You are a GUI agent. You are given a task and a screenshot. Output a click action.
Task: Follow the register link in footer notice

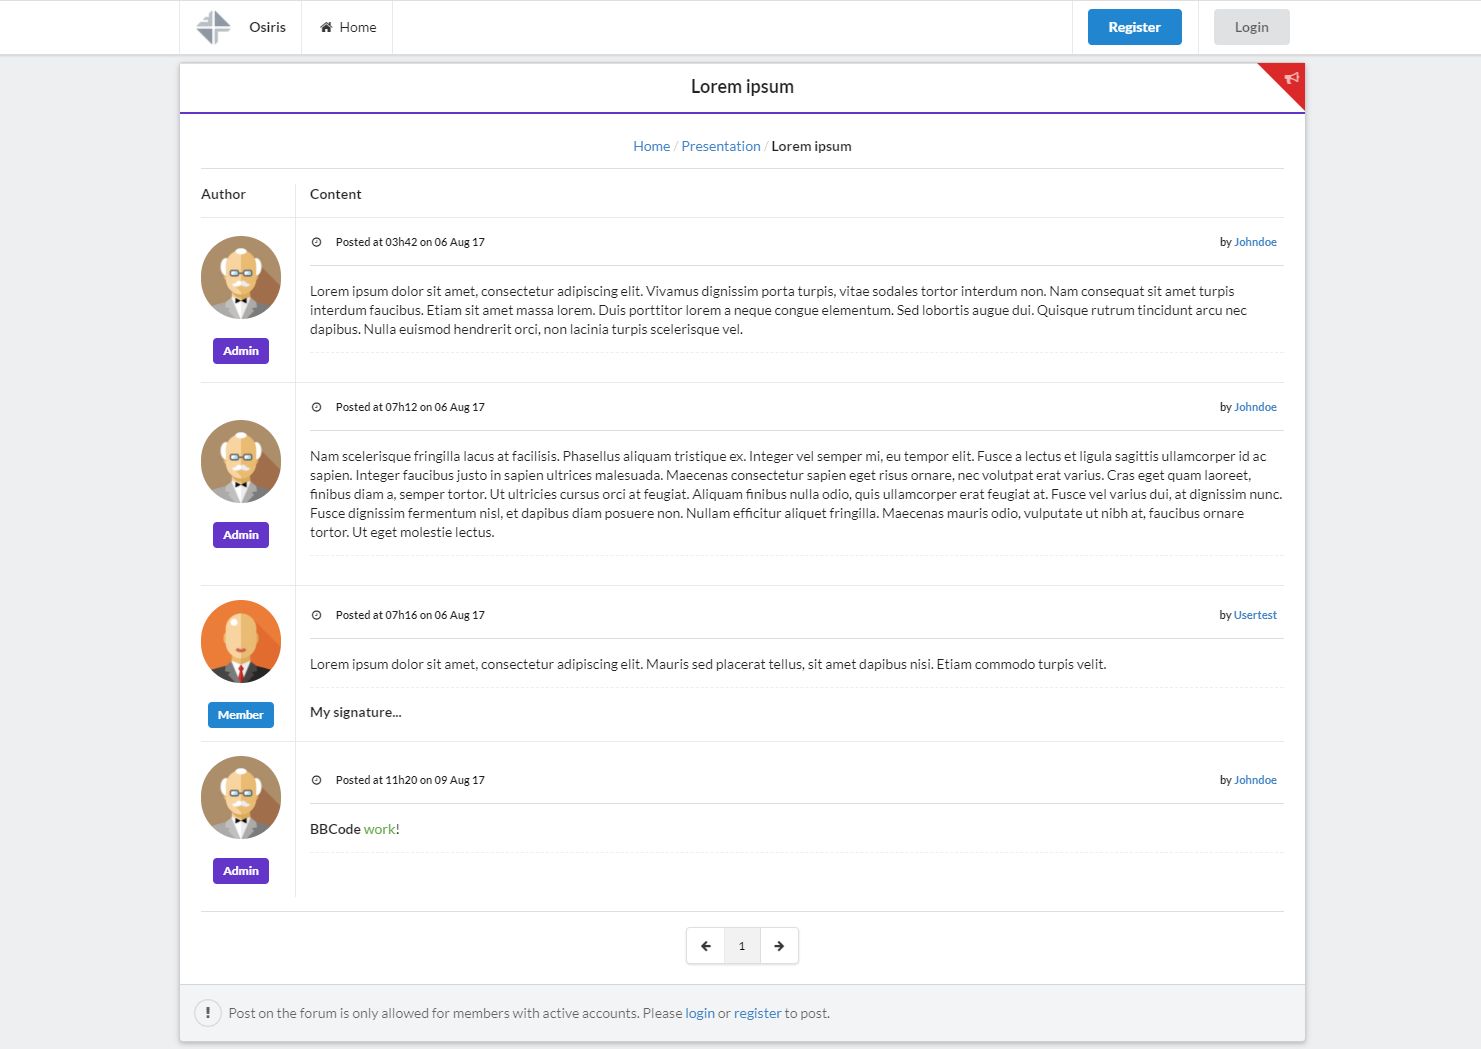pos(757,1013)
